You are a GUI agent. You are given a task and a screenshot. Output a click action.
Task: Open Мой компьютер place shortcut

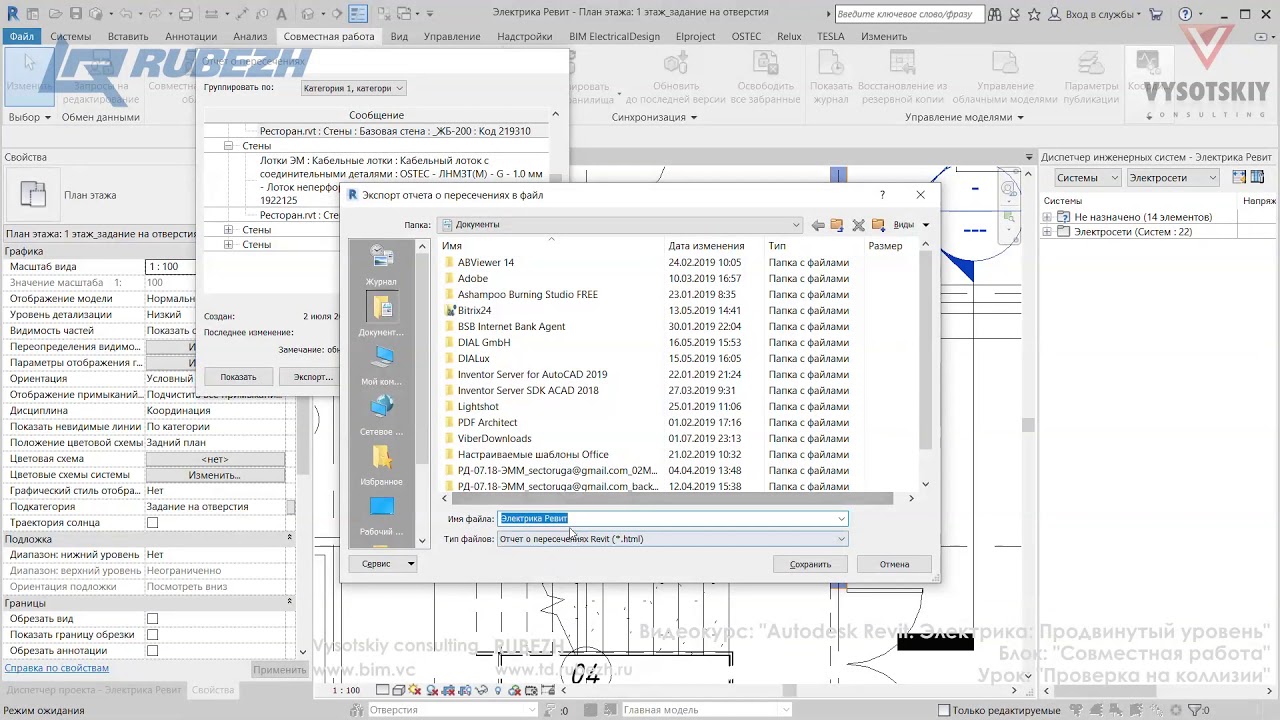[x=381, y=366]
